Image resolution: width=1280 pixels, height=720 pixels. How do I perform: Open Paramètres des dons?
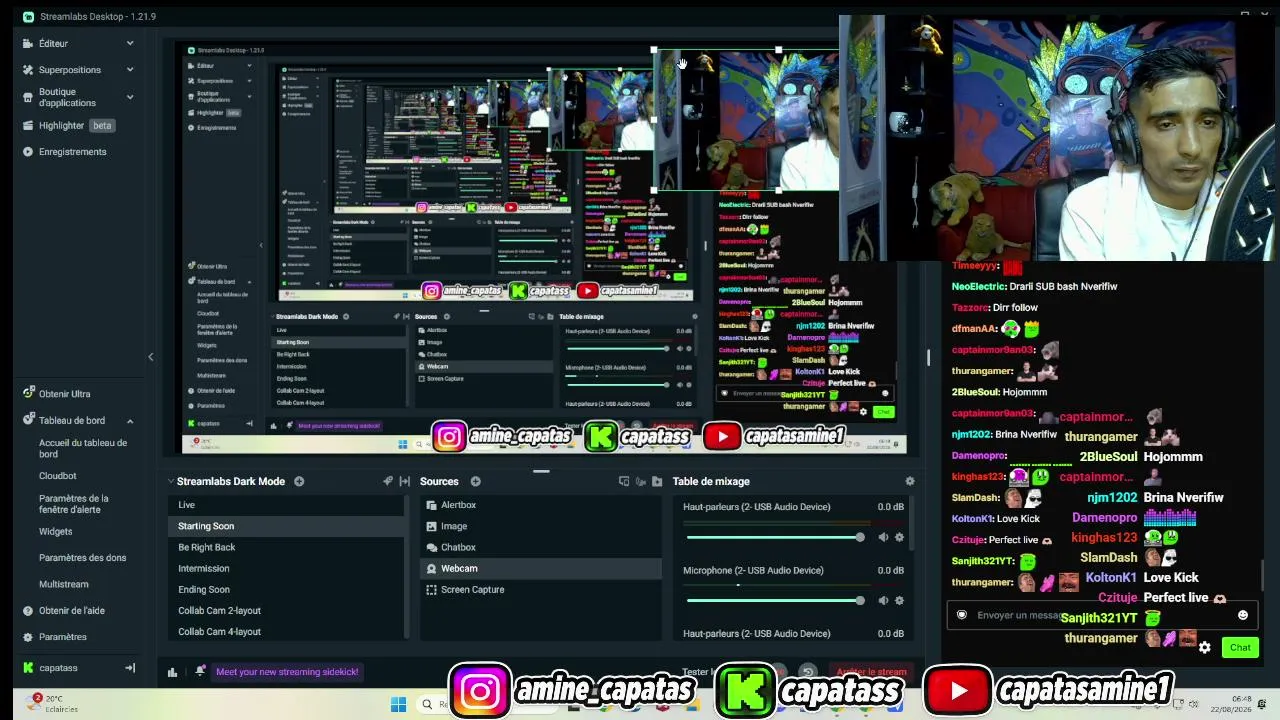[83, 558]
